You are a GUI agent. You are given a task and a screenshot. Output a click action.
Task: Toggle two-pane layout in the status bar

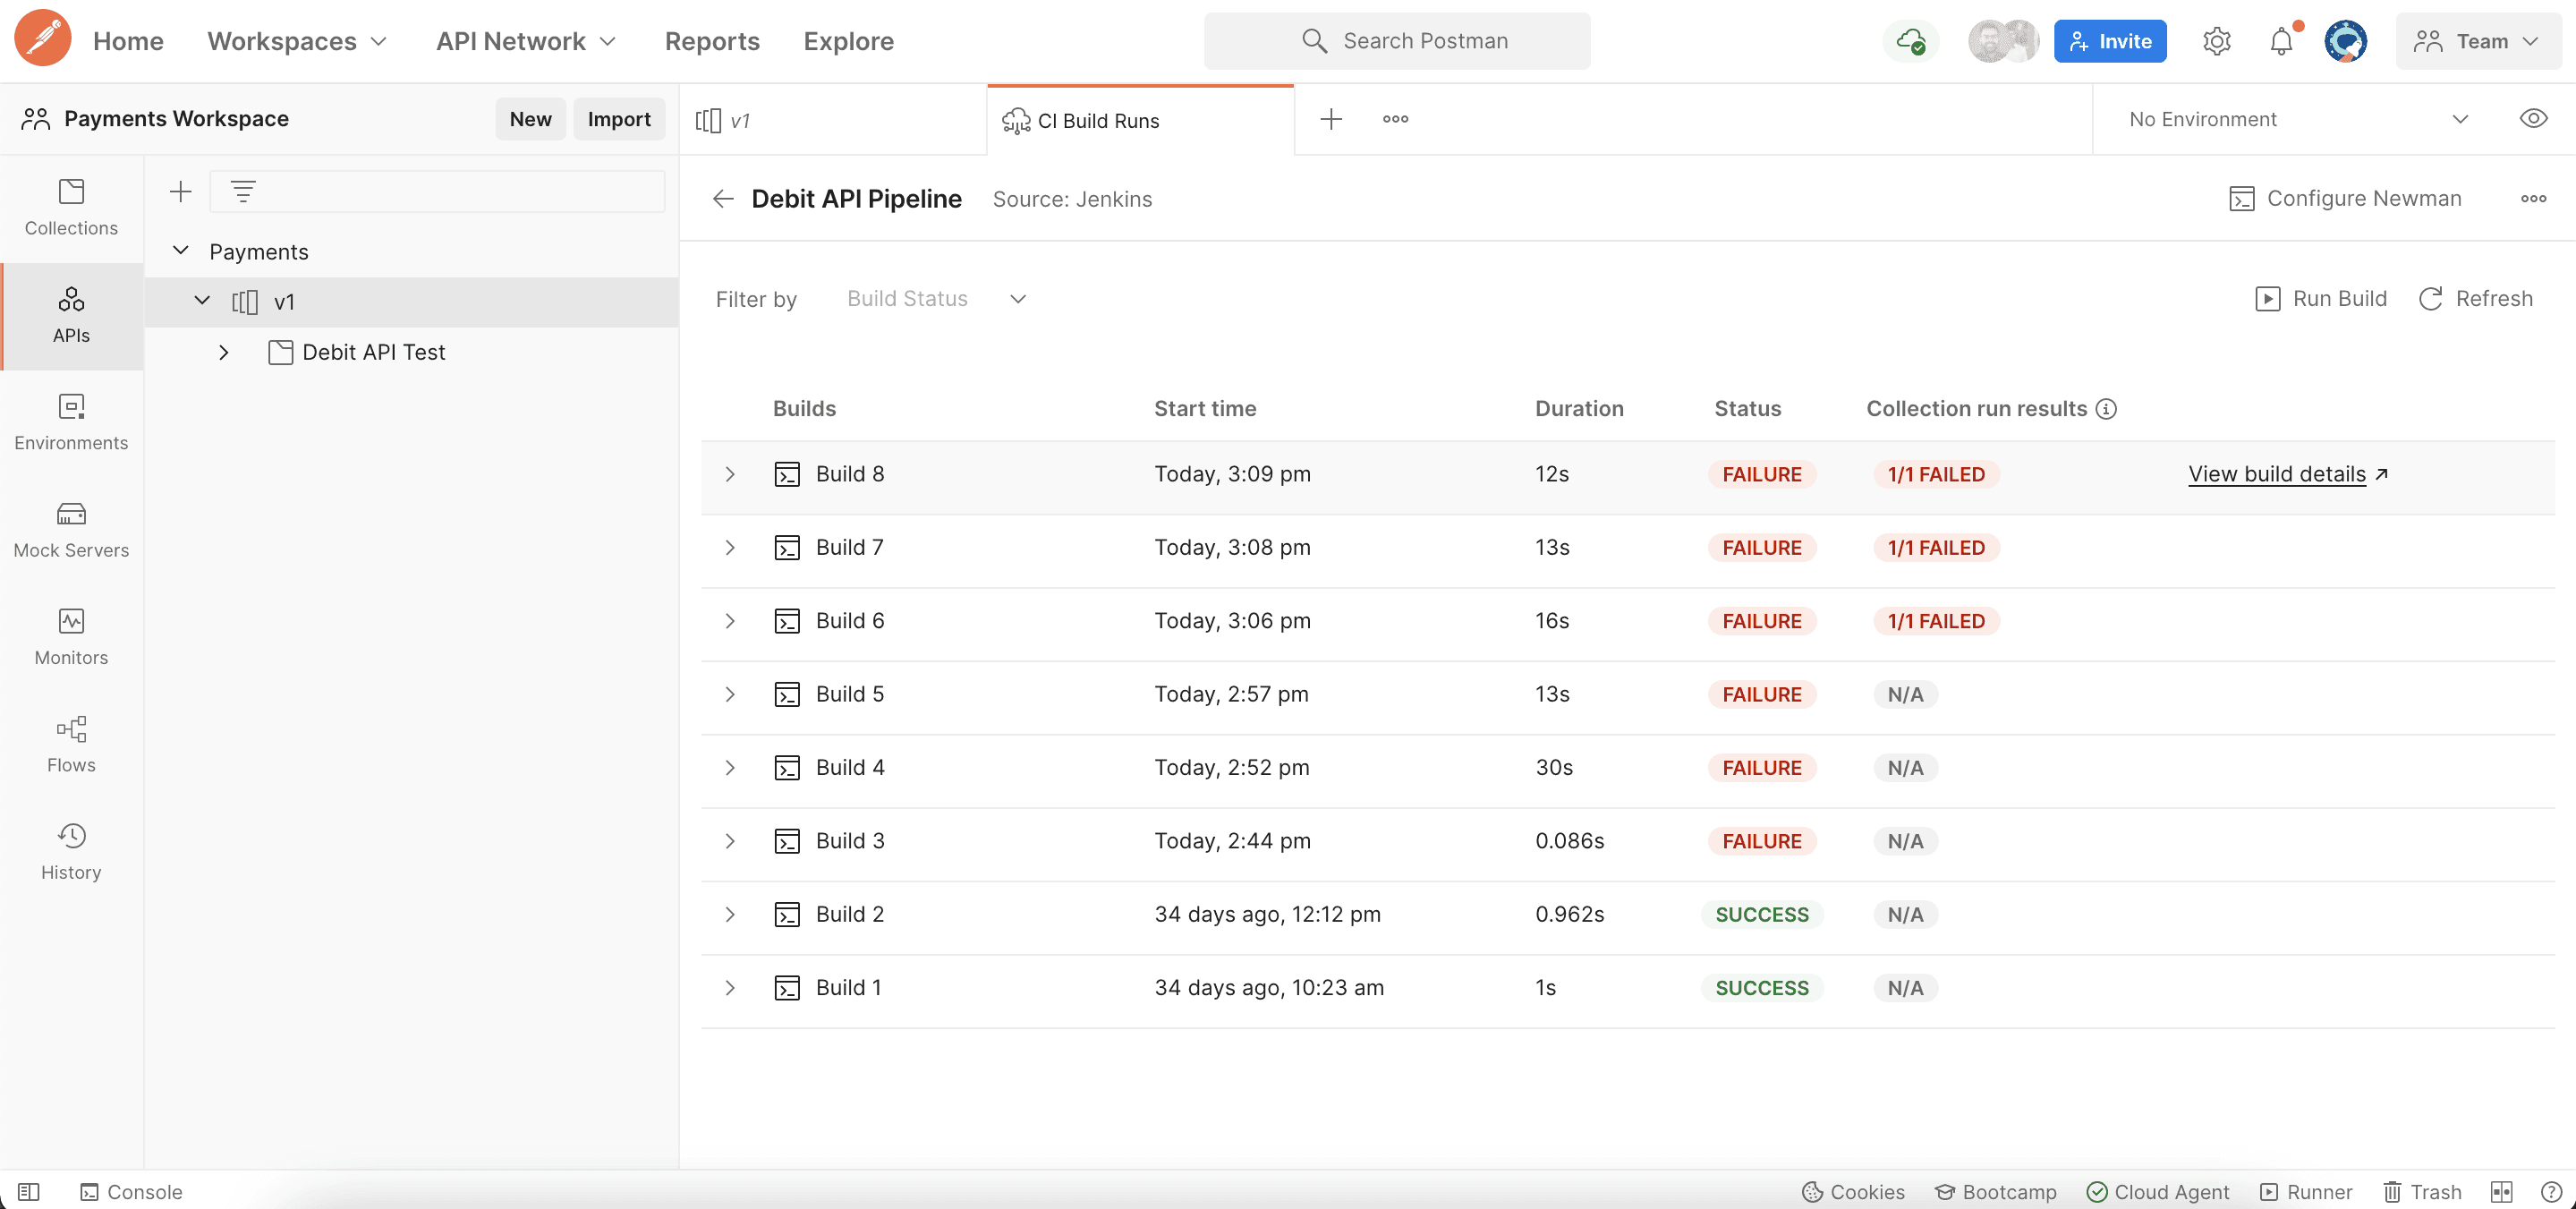click(x=2501, y=1191)
